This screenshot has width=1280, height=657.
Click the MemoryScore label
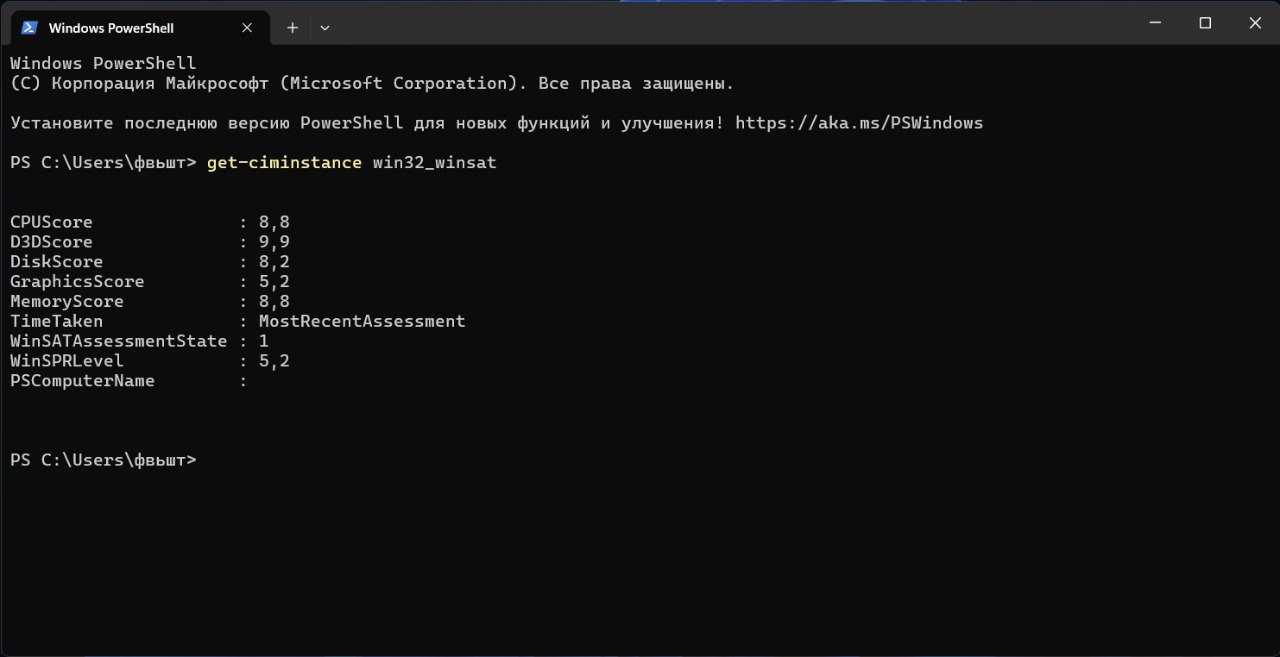click(x=67, y=301)
